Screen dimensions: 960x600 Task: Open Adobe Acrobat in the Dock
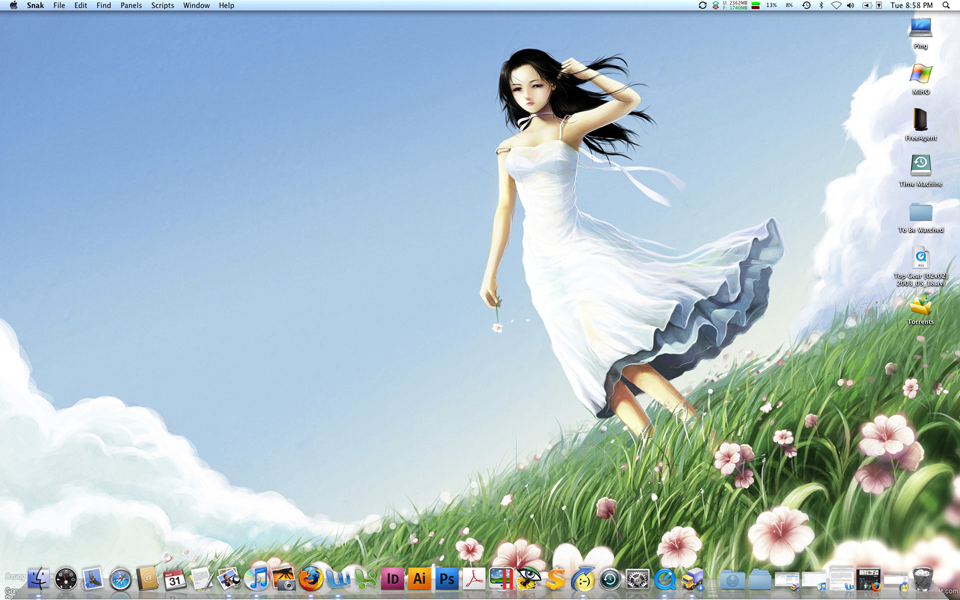pos(474,579)
